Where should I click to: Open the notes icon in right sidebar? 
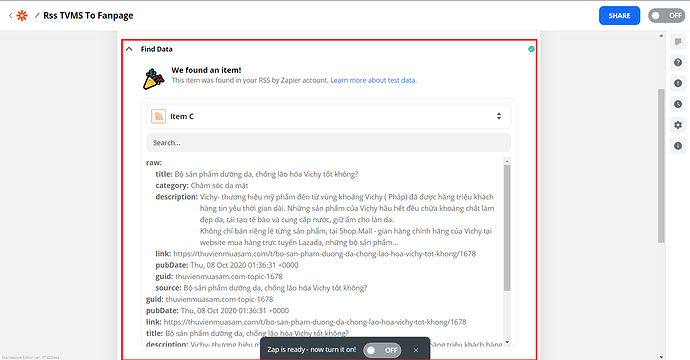tap(678, 42)
